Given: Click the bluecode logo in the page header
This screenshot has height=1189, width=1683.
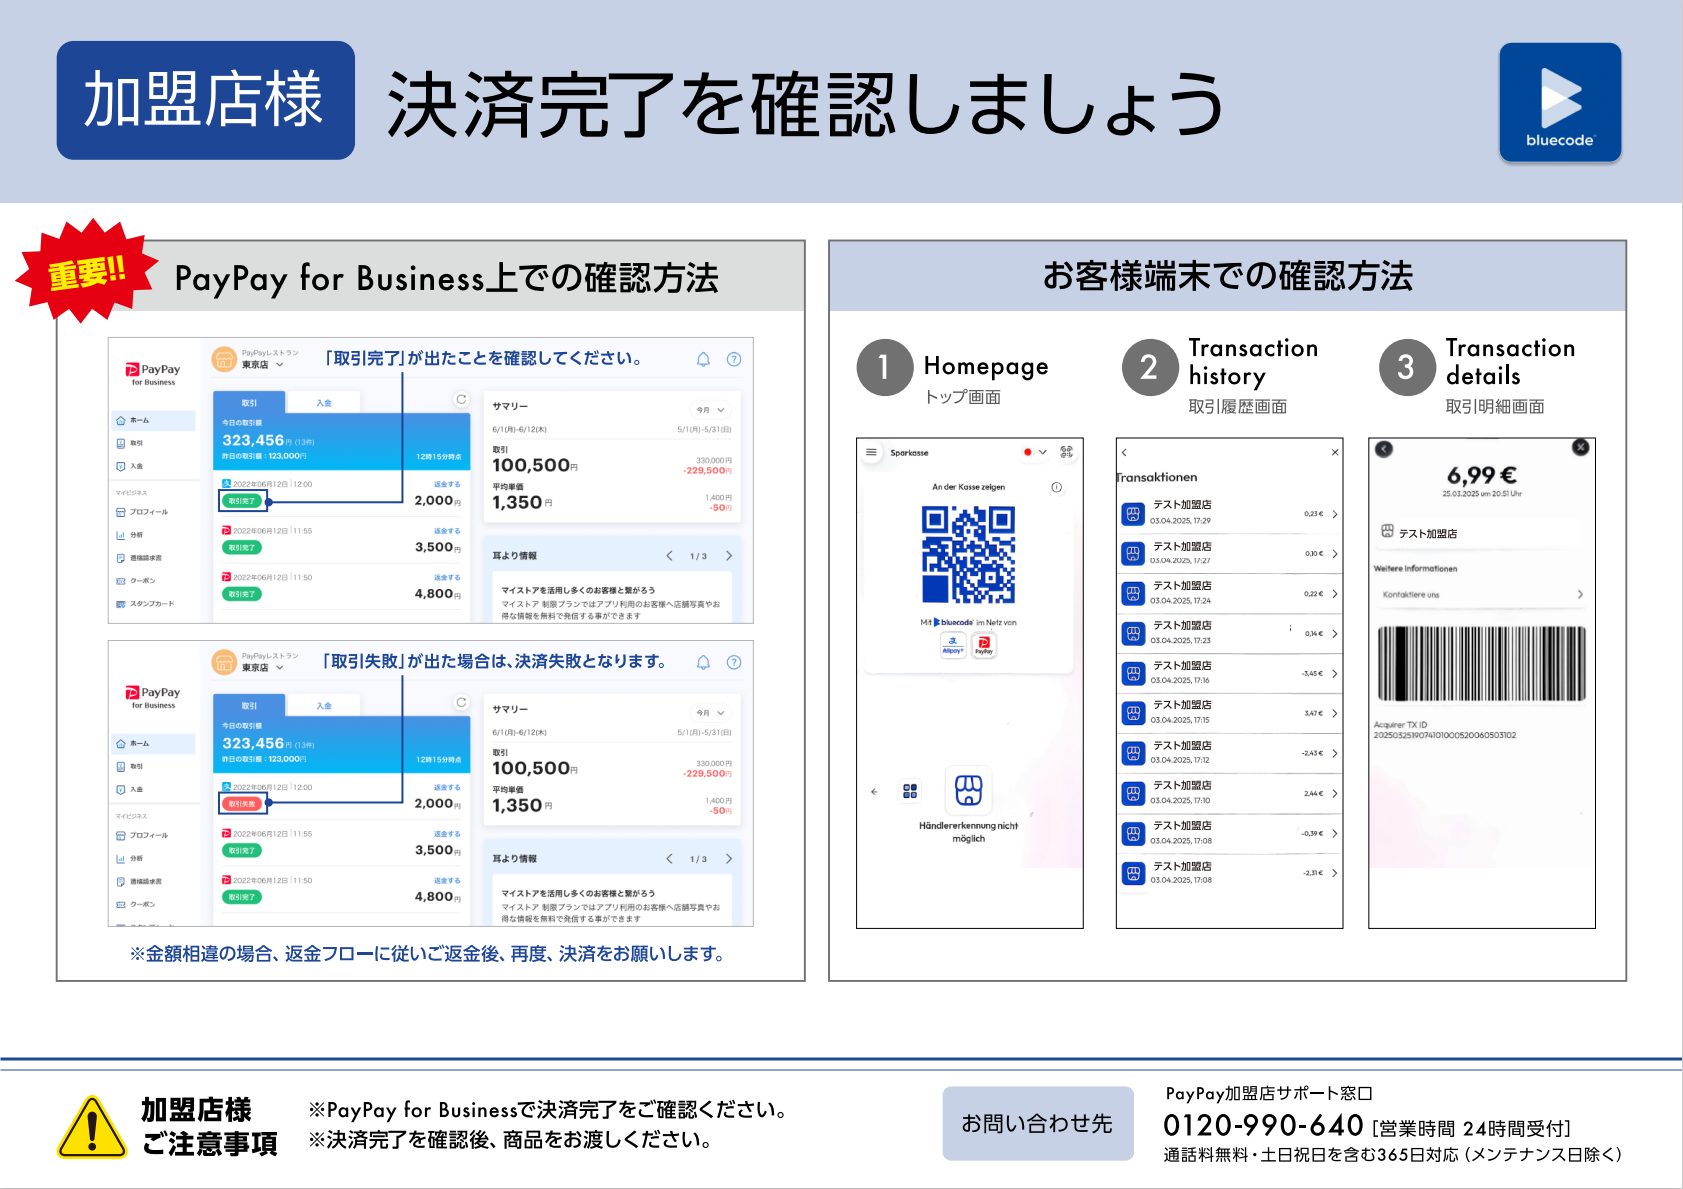Looking at the screenshot, I should pos(1560,102).
